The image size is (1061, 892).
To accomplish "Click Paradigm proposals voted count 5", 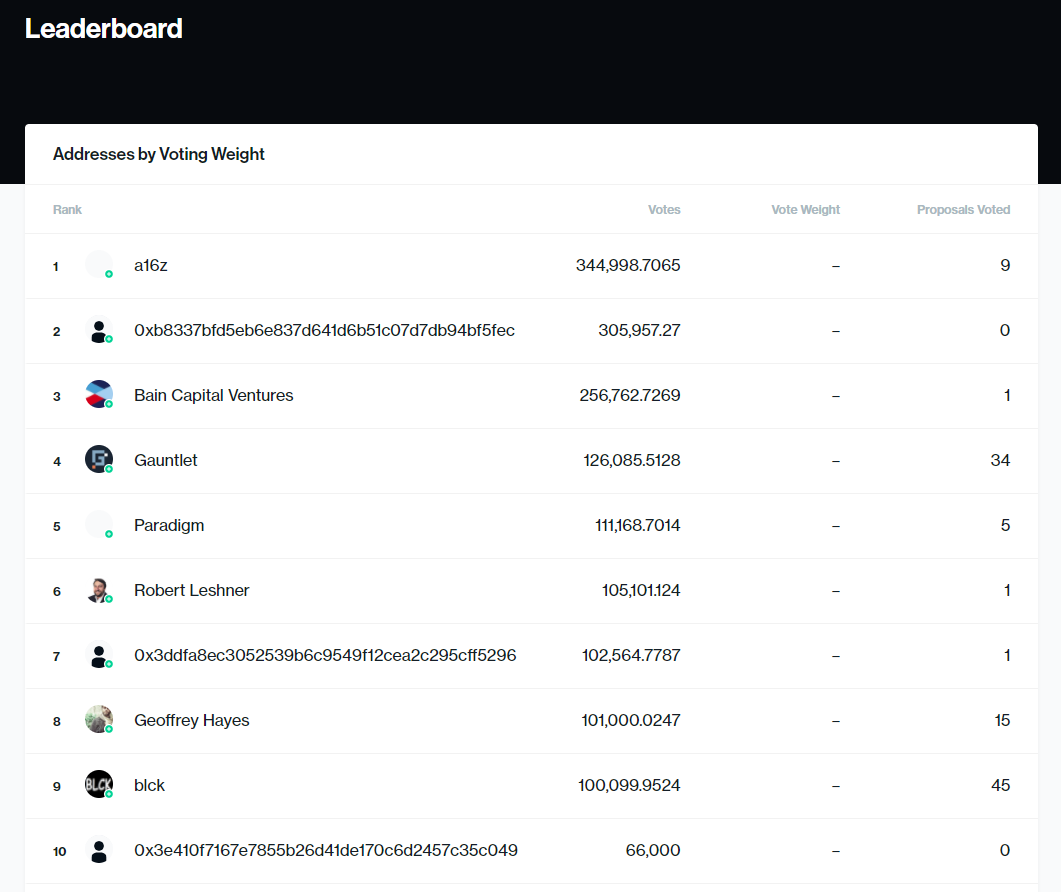I will [x=1006, y=525].
